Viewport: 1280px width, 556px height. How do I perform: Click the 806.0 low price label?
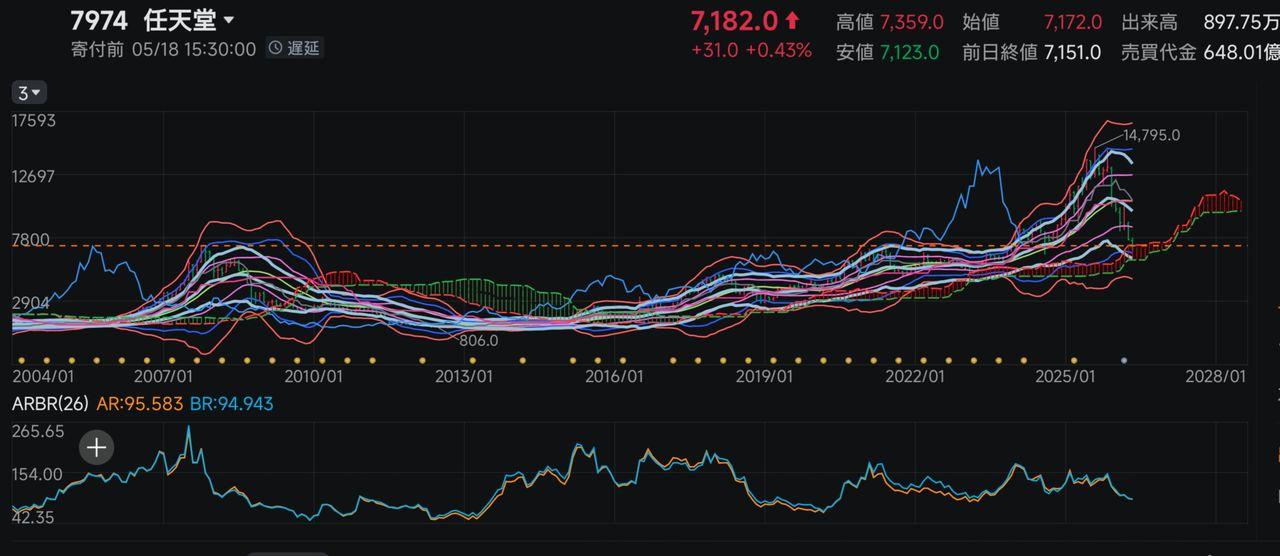click(479, 341)
